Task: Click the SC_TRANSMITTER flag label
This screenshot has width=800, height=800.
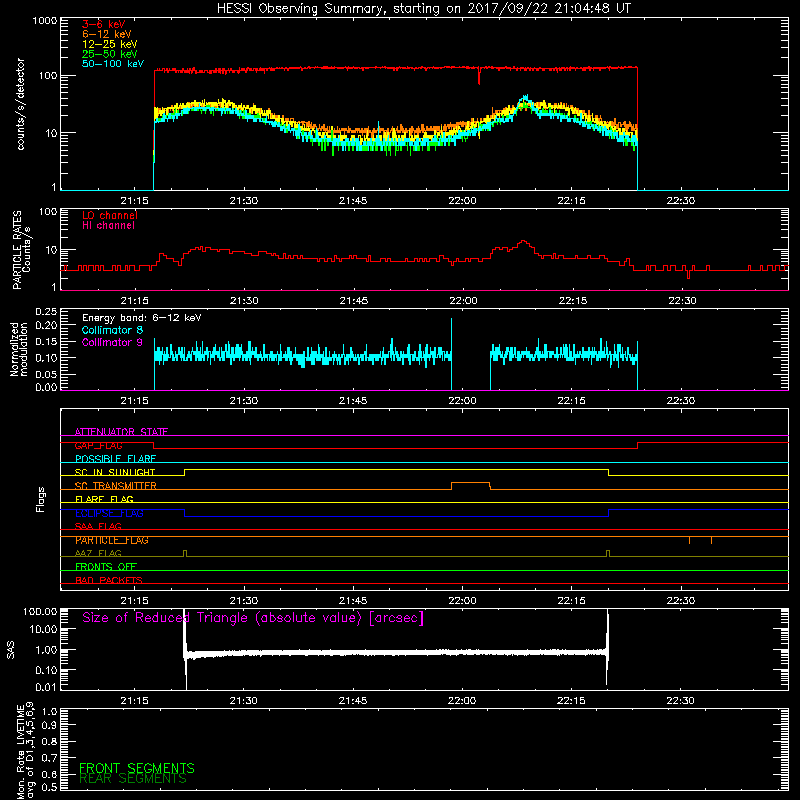Action: [x=116, y=486]
